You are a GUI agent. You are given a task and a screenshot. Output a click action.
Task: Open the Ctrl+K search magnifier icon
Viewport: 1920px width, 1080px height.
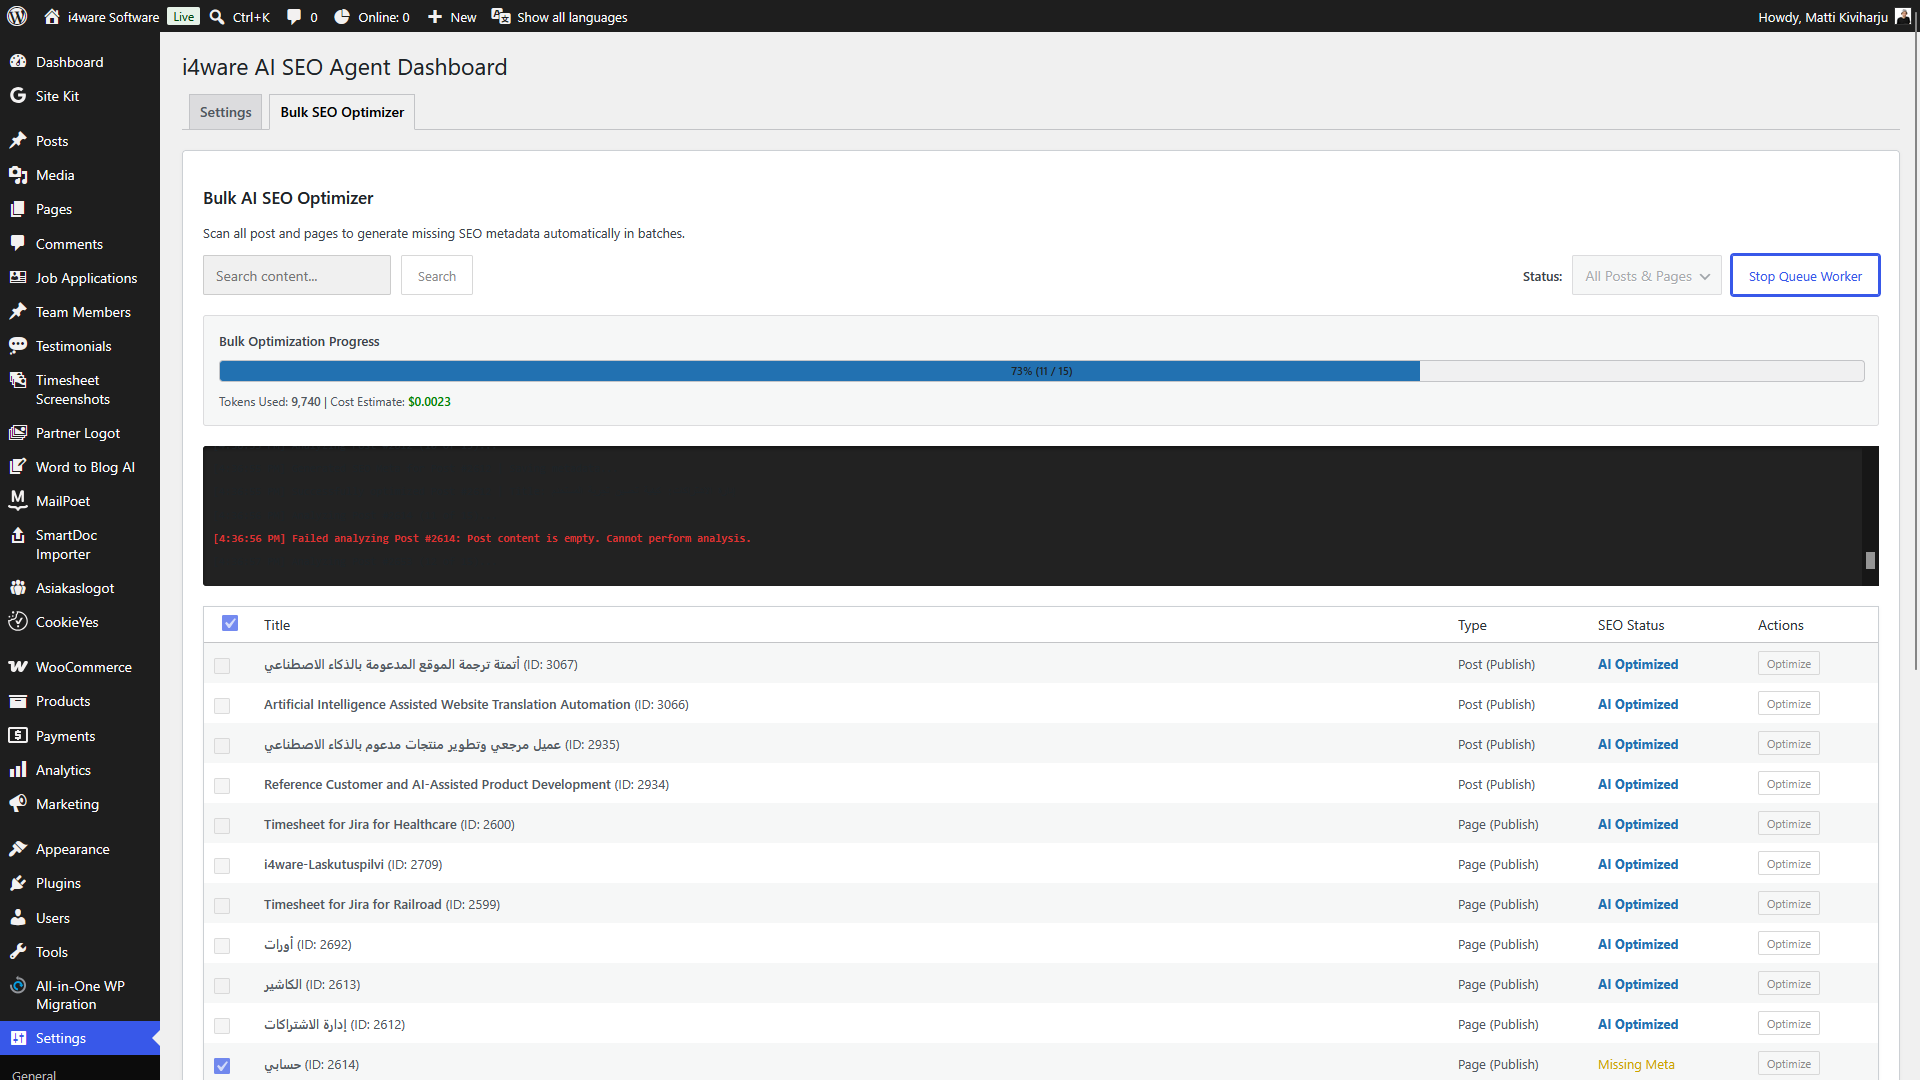[217, 16]
